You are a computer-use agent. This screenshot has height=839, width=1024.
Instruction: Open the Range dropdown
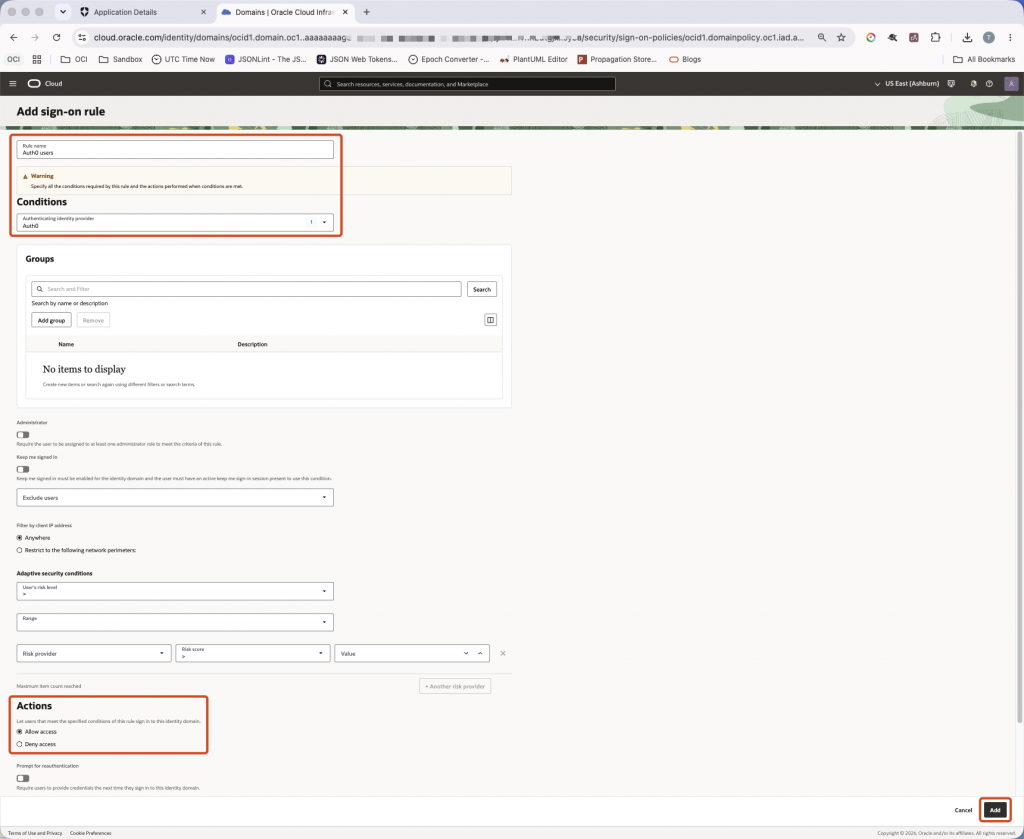pos(175,622)
